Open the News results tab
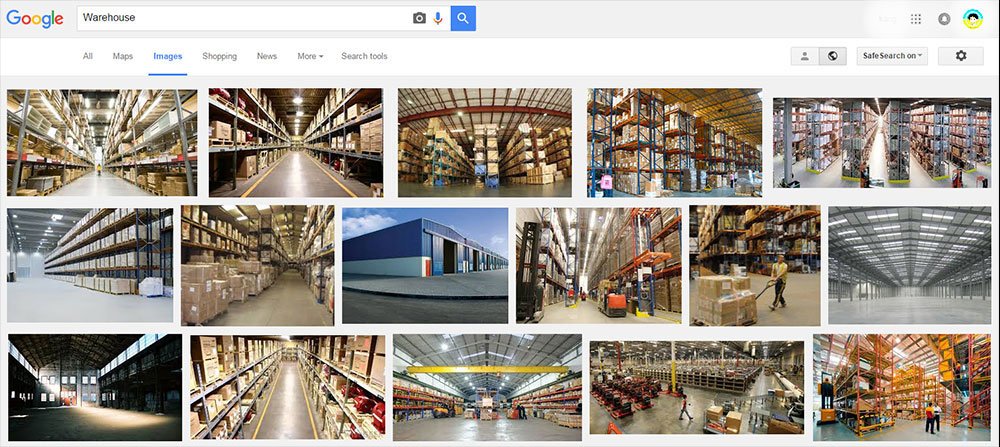This screenshot has width=1000, height=447. pyautogui.click(x=267, y=56)
